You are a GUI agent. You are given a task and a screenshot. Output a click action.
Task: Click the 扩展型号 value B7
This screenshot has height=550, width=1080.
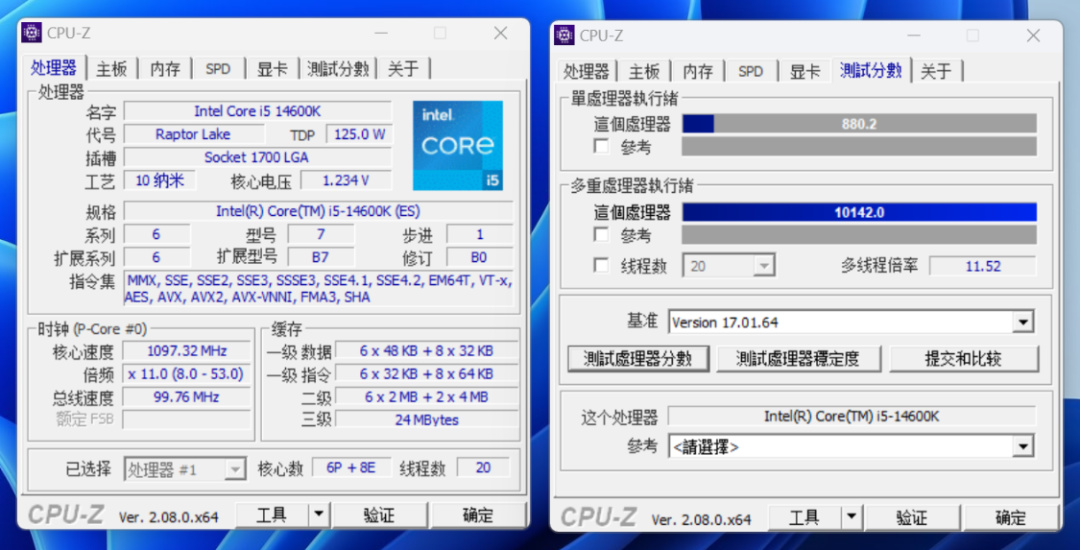coord(321,257)
